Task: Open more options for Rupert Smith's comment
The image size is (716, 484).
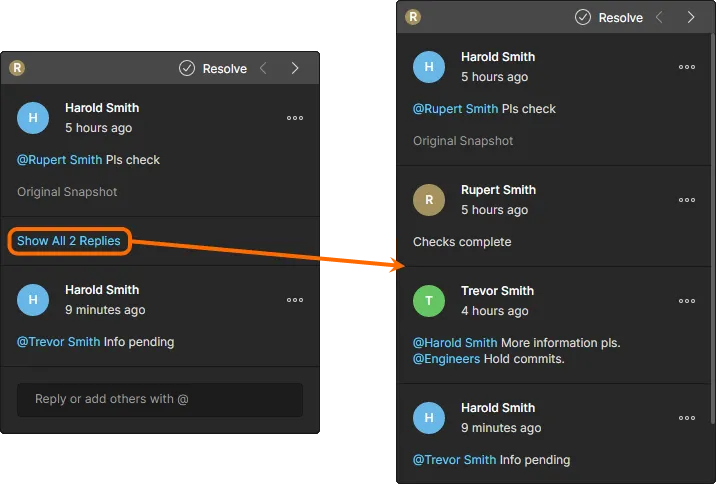Action: [x=687, y=200]
